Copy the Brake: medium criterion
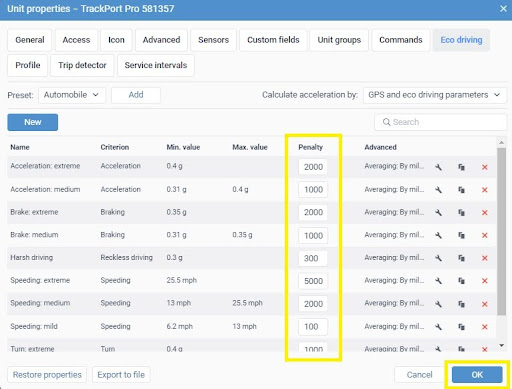Screen dimensions: 512x389 pos(461,235)
